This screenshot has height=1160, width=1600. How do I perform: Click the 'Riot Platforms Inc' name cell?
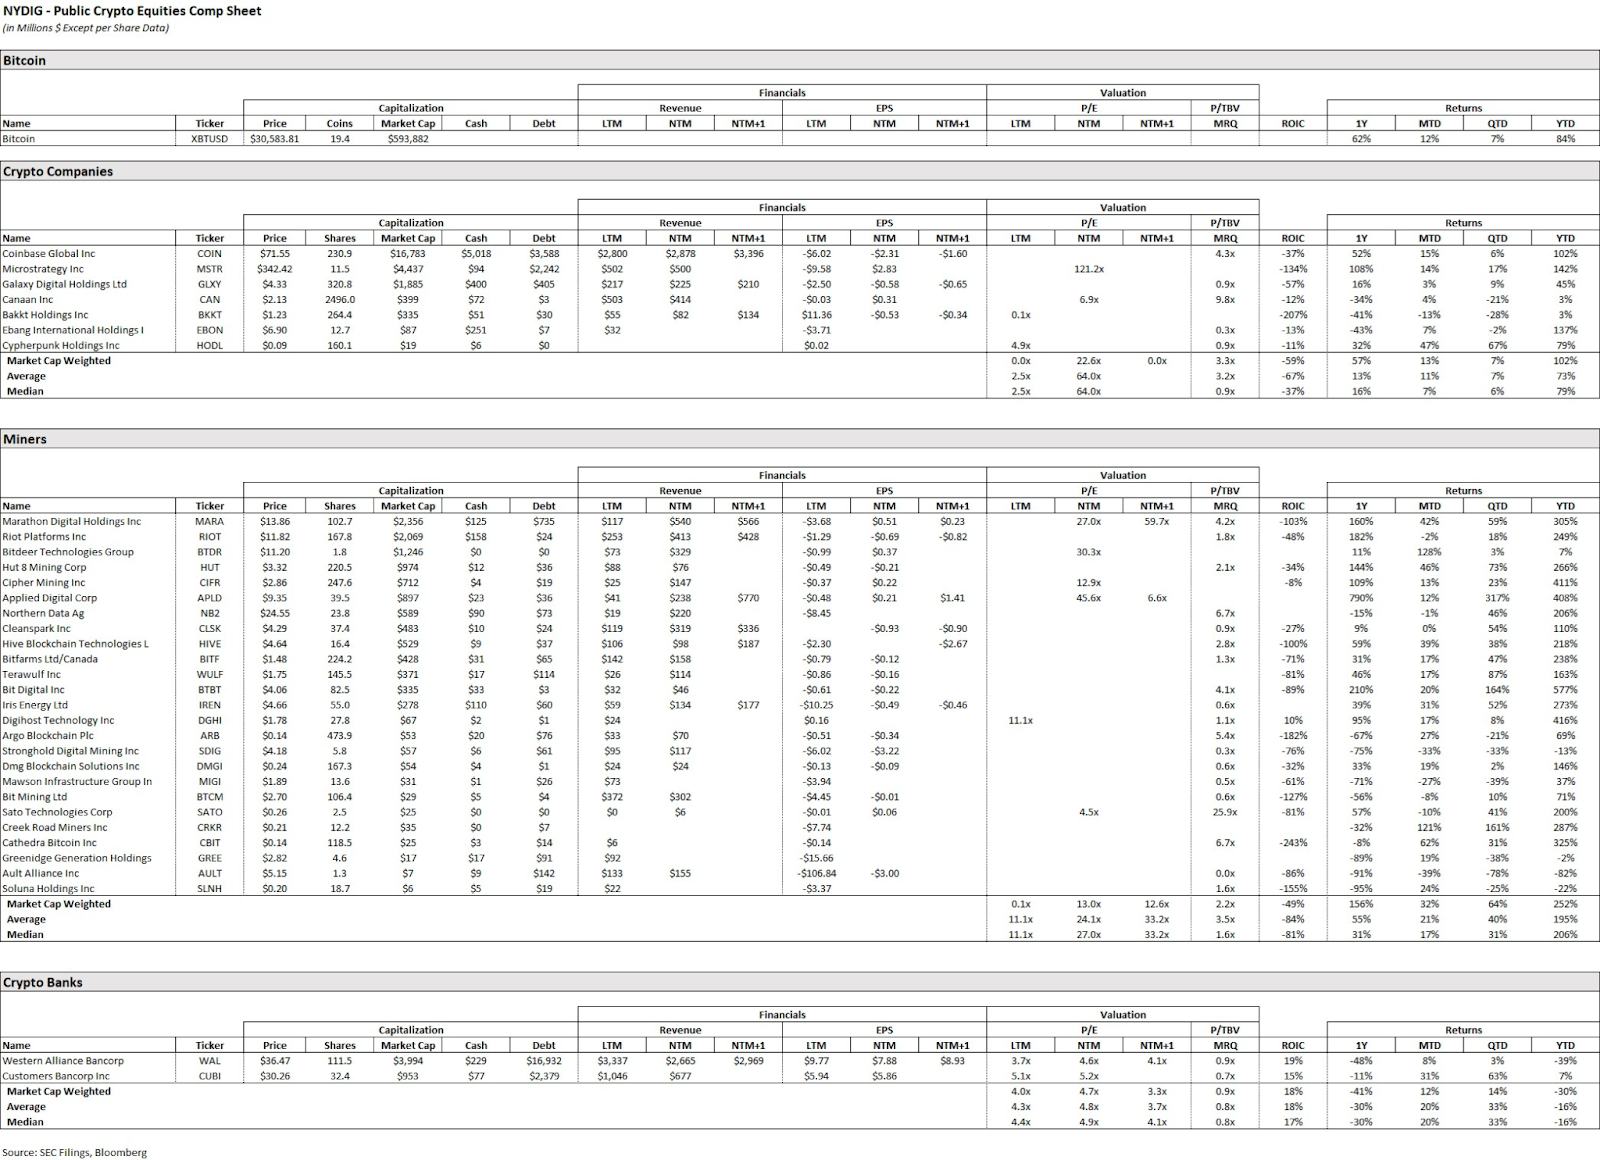coord(44,537)
